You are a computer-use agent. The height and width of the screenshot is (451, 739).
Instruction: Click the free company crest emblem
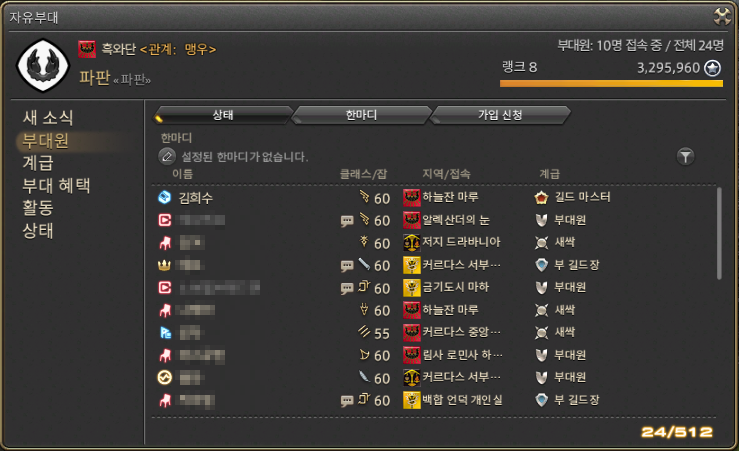point(43,66)
